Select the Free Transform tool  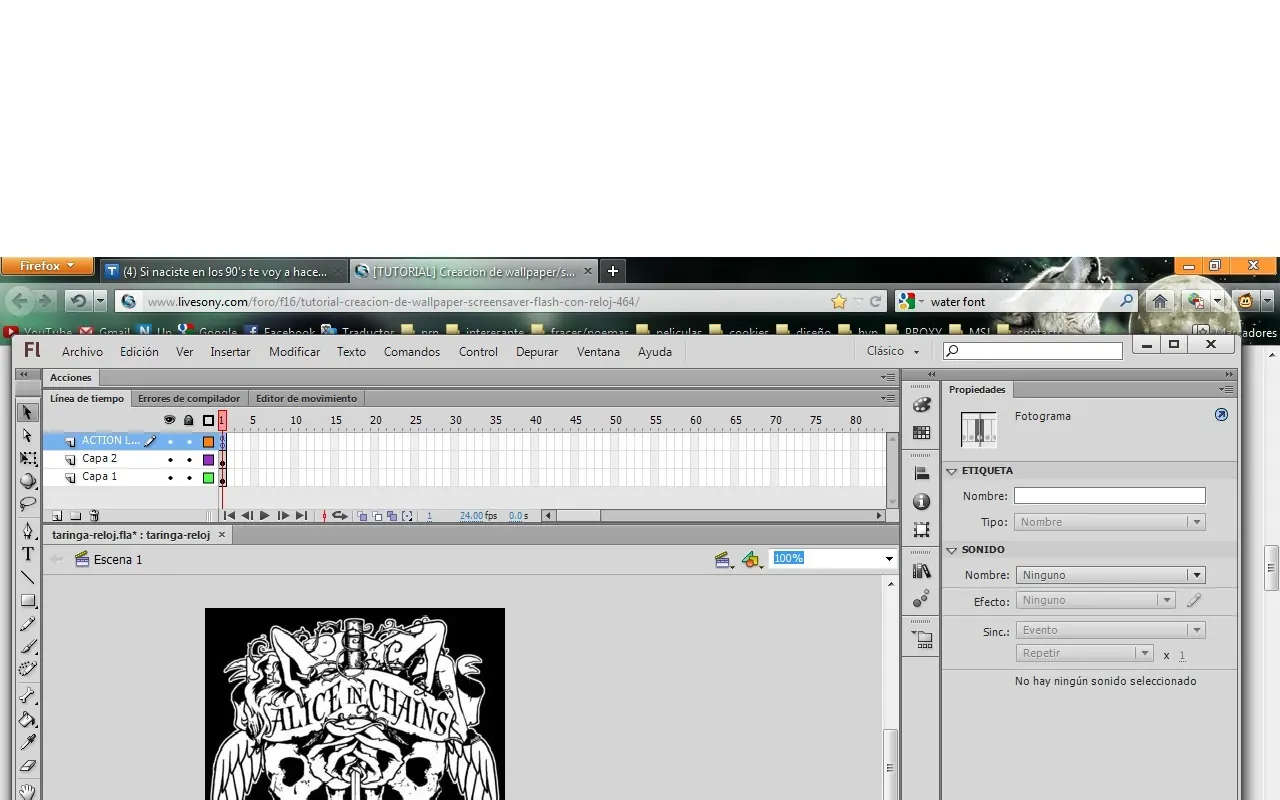tap(28, 459)
